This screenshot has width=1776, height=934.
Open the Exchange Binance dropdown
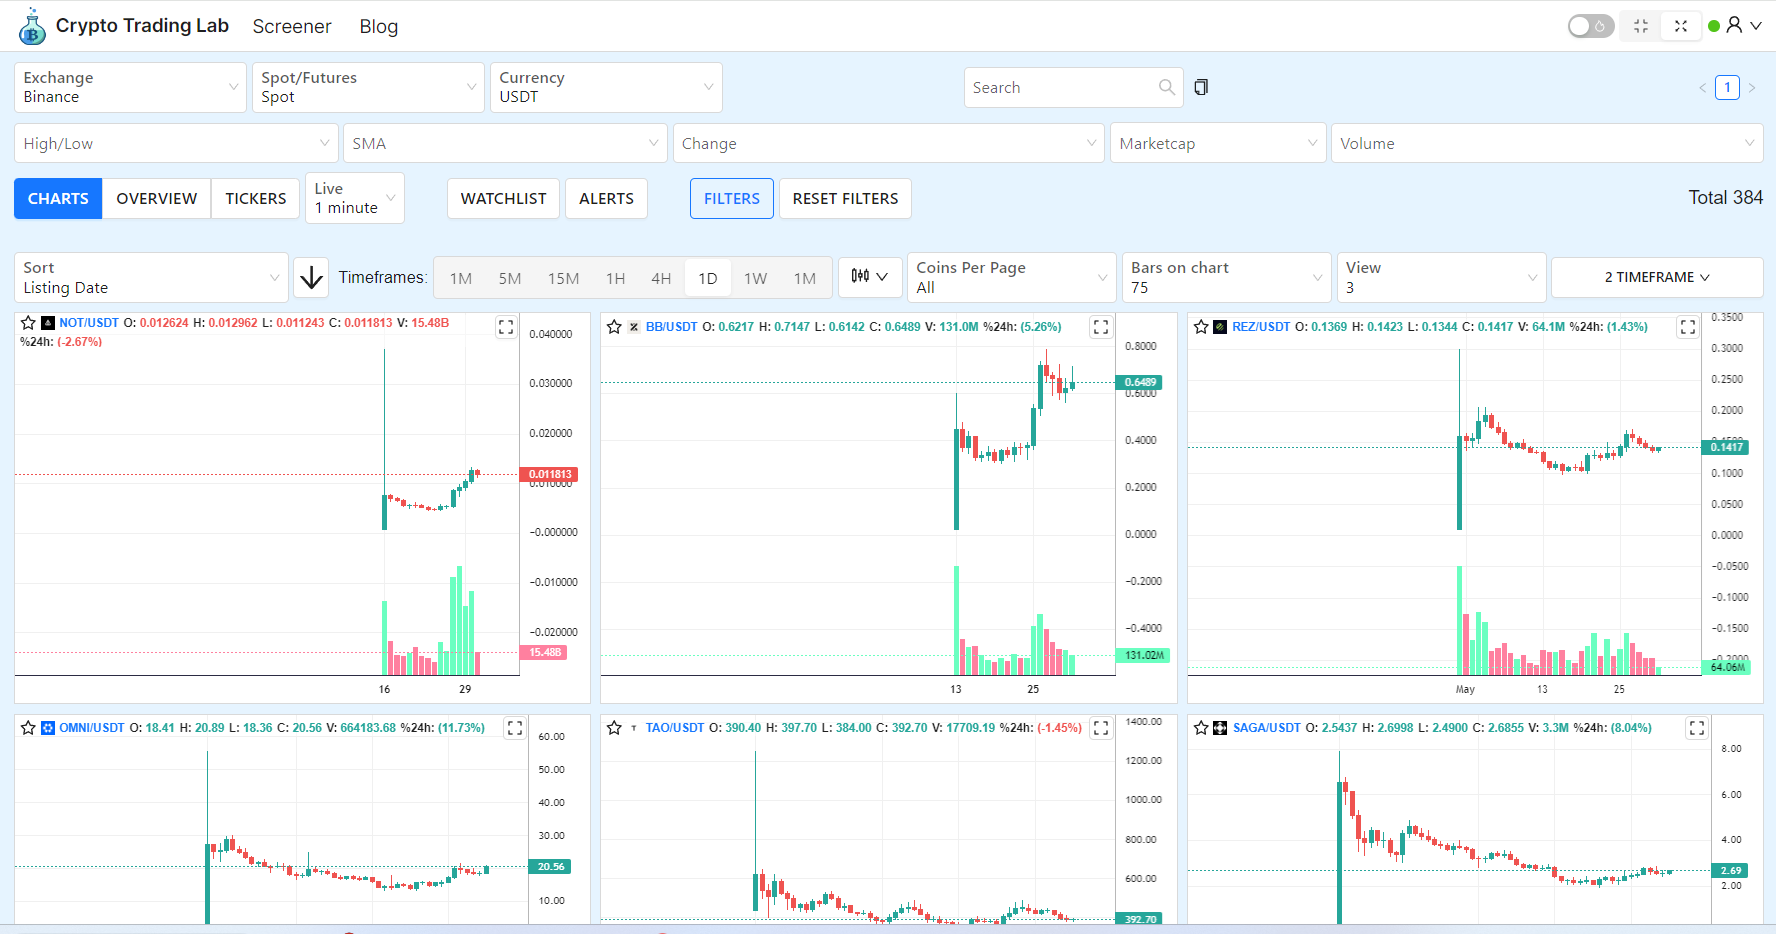(x=130, y=87)
